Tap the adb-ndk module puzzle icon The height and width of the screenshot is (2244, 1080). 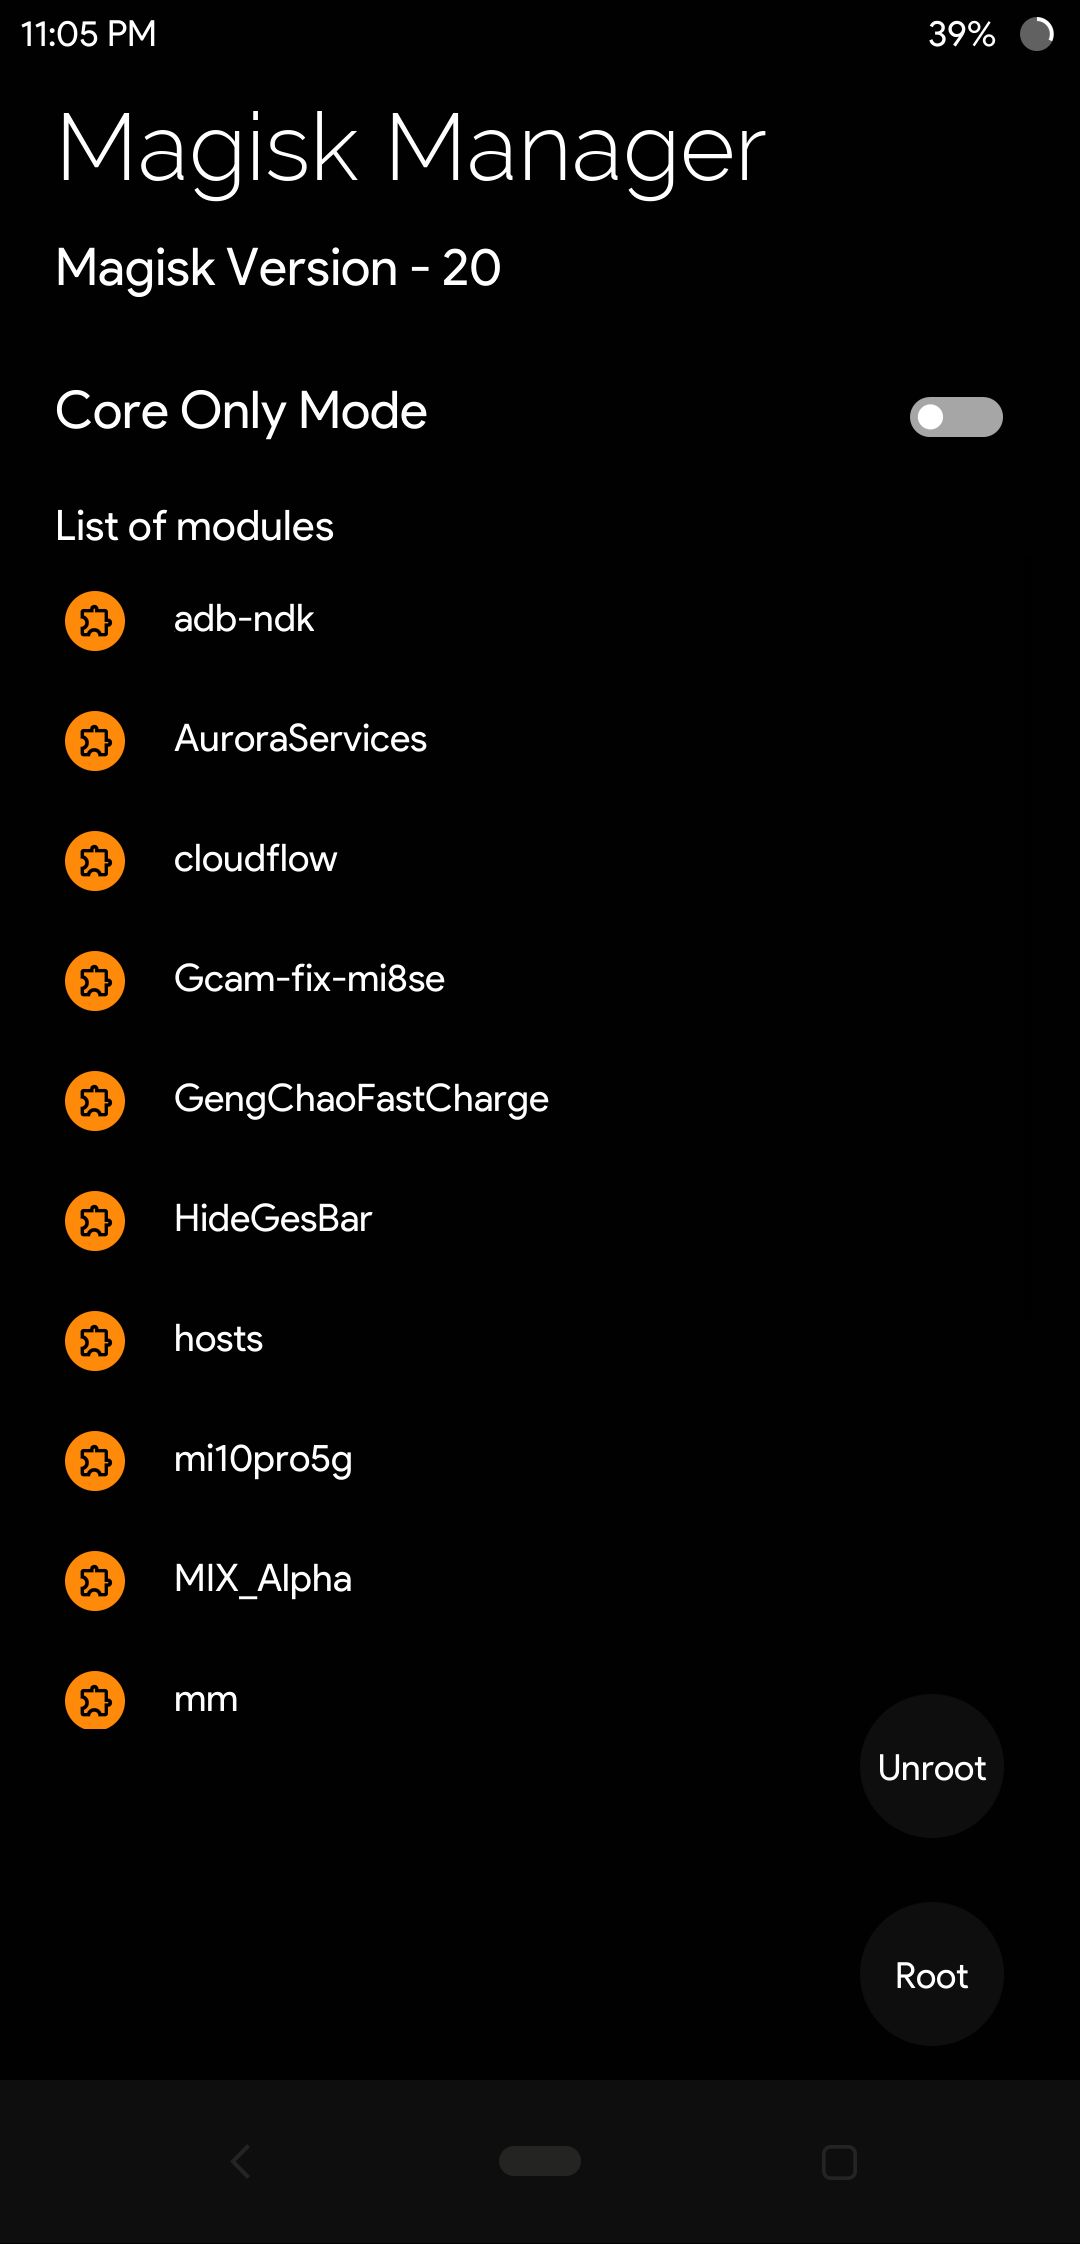(95, 621)
